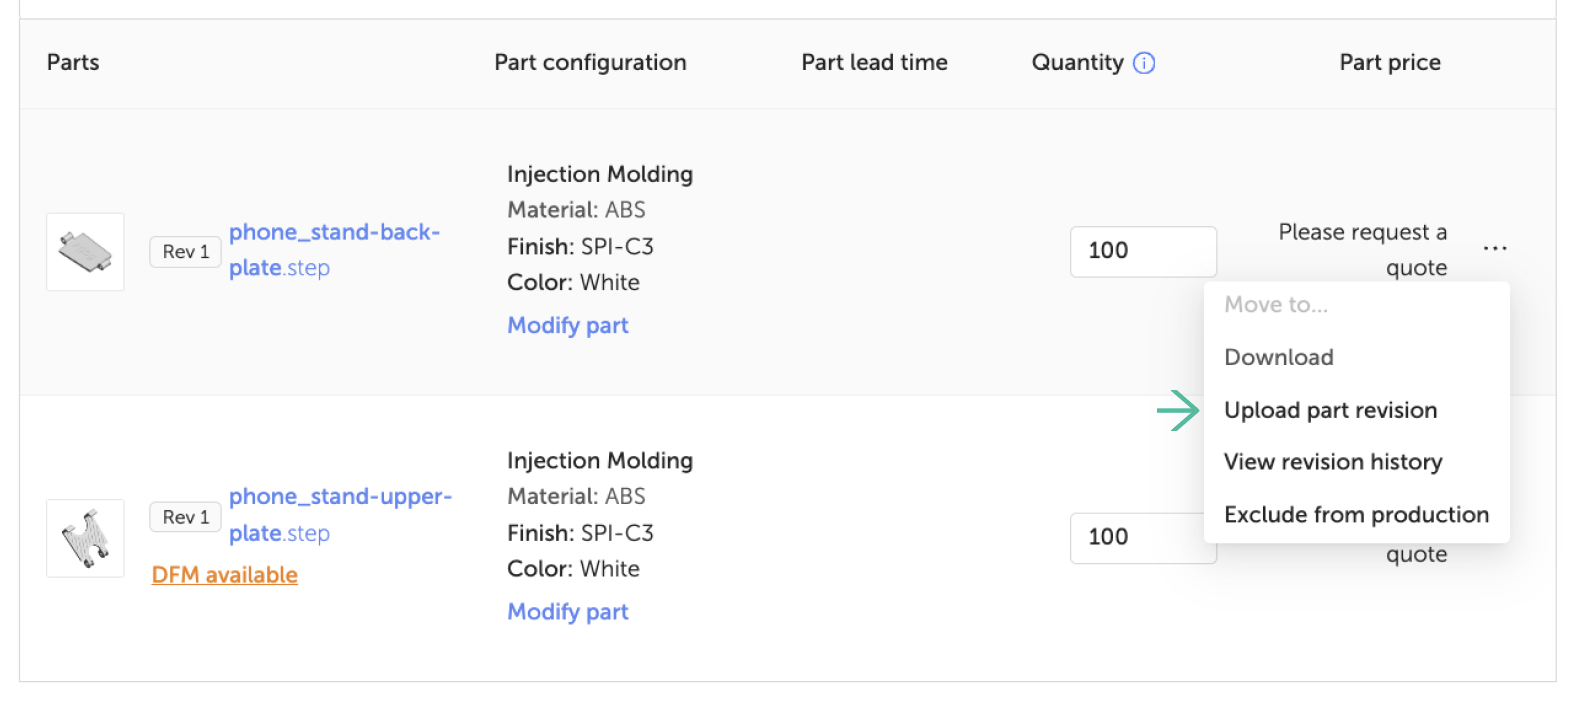1574x708 pixels.
Task: Click the Quantity info icon
Action: (1144, 63)
